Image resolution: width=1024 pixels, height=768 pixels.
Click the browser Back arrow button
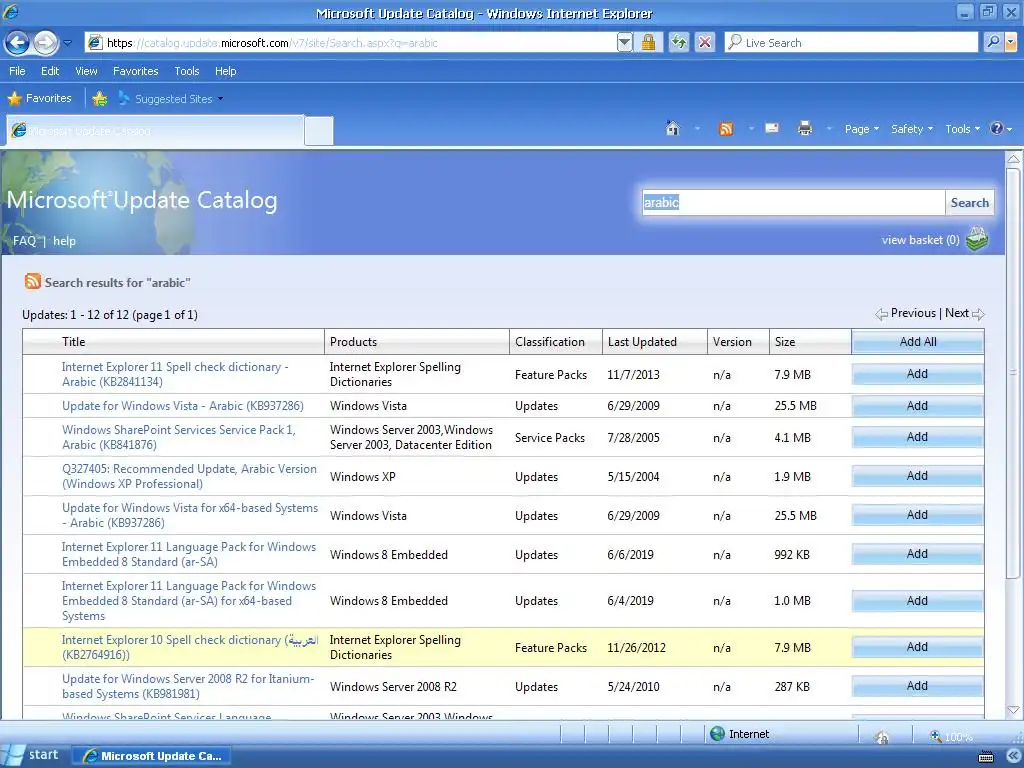[x=18, y=43]
